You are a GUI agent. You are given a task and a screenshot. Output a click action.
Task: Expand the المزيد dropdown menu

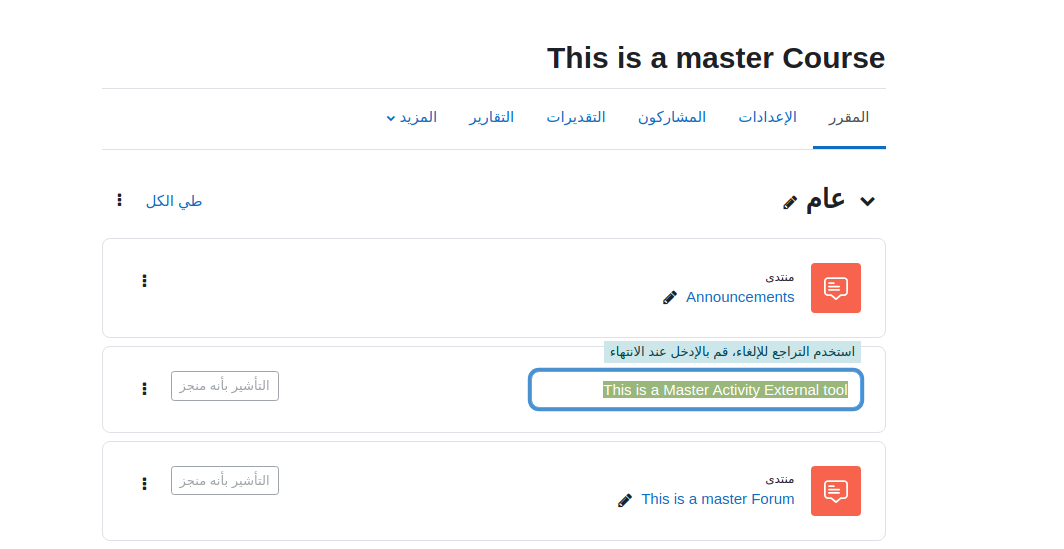point(412,117)
